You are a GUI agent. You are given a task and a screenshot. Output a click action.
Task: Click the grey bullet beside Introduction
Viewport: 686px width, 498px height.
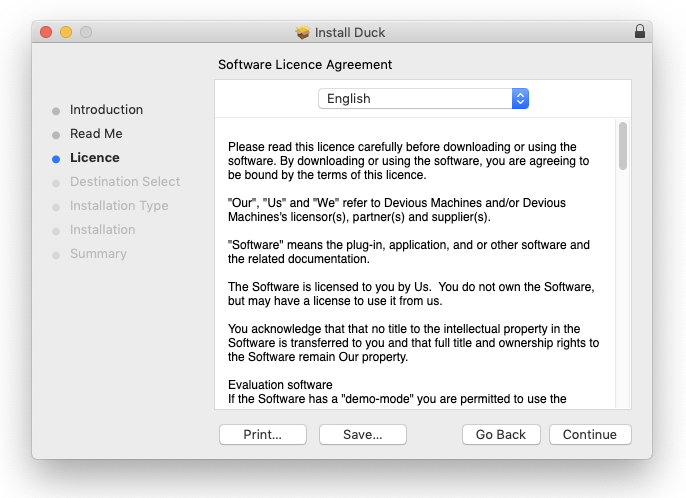(x=56, y=110)
